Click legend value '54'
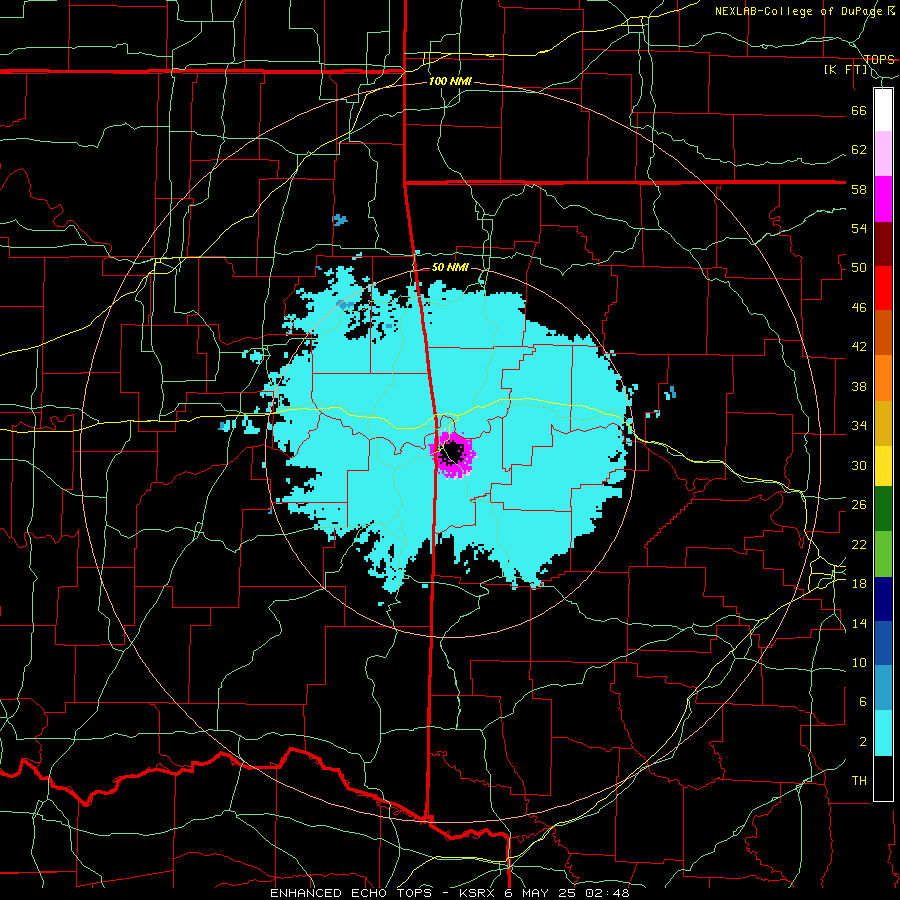Screen dimensions: 900x900 pos(859,228)
